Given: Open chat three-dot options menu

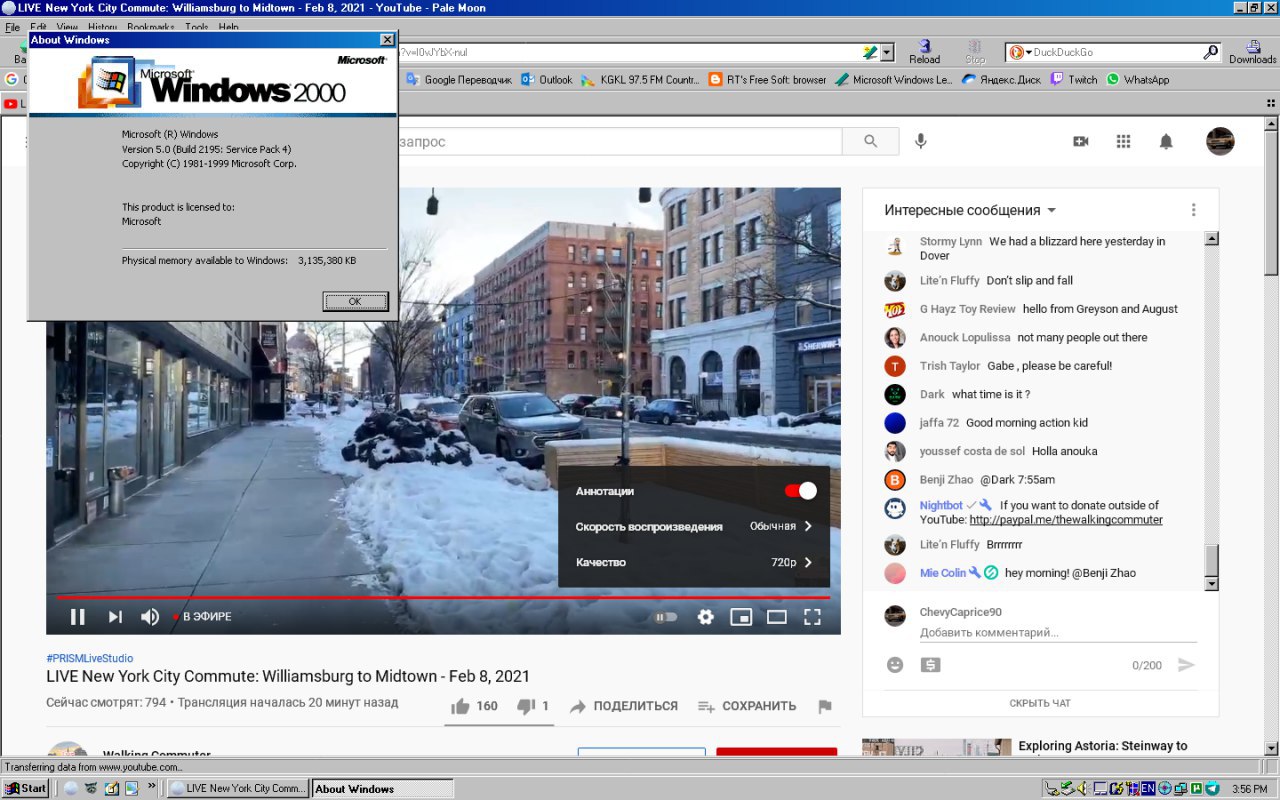Looking at the screenshot, I should coord(1193,210).
